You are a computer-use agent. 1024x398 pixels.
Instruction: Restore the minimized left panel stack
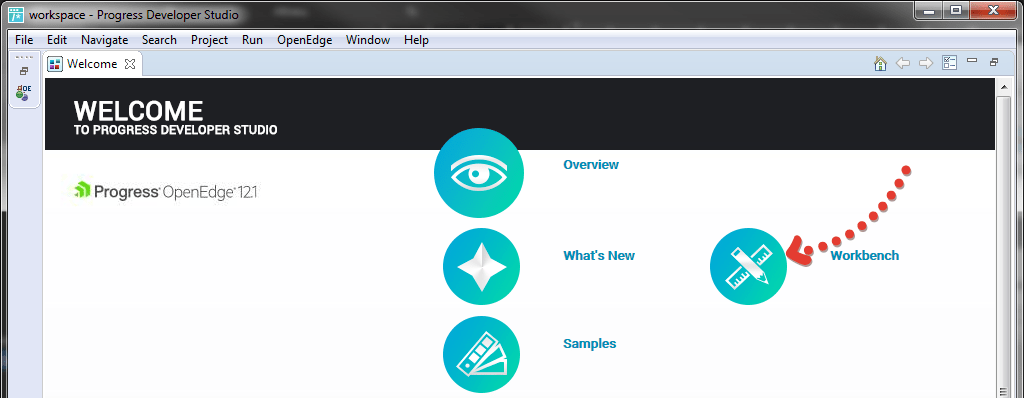[24, 71]
